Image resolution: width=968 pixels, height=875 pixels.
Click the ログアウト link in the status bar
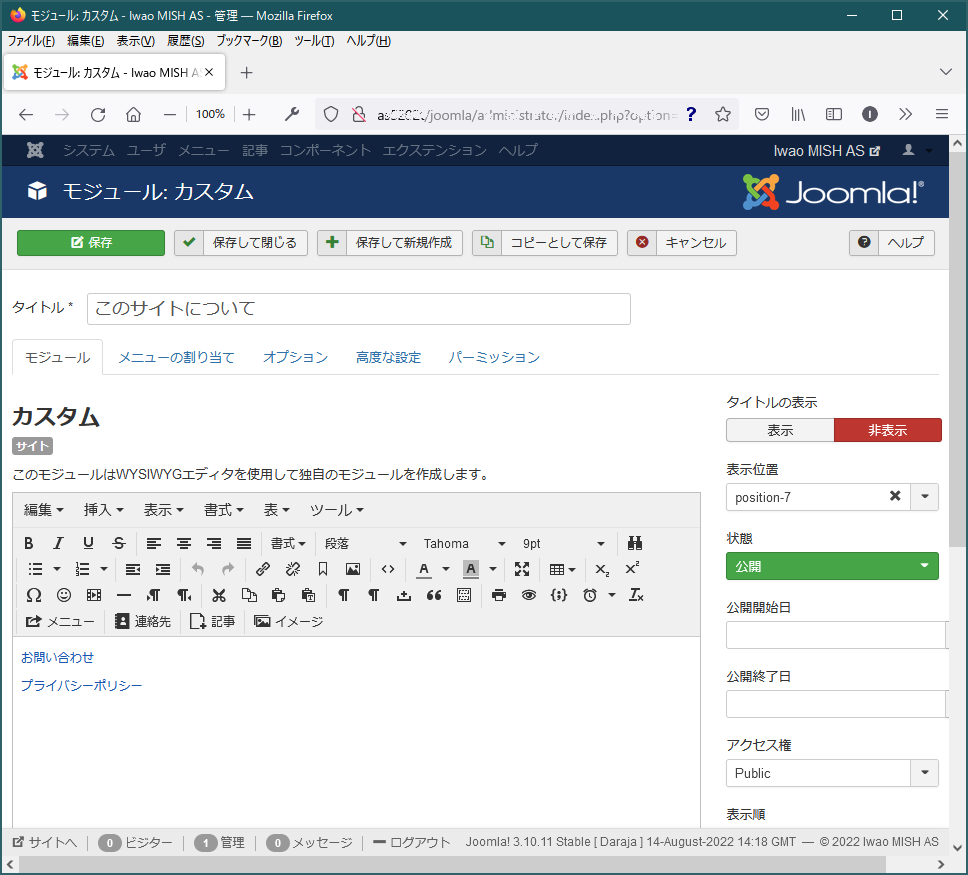coord(412,842)
